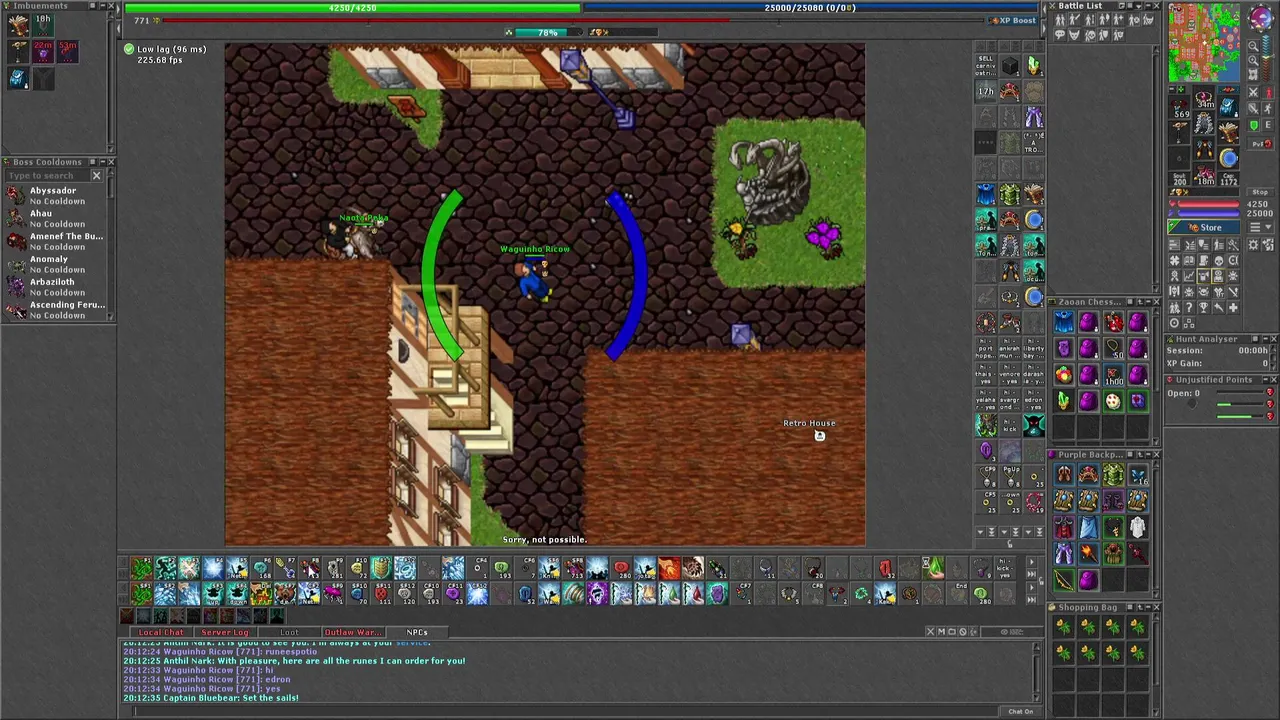This screenshot has width=1280, height=720.
Task: Click bottommost action bar page arrow
Action: (x=1031, y=600)
